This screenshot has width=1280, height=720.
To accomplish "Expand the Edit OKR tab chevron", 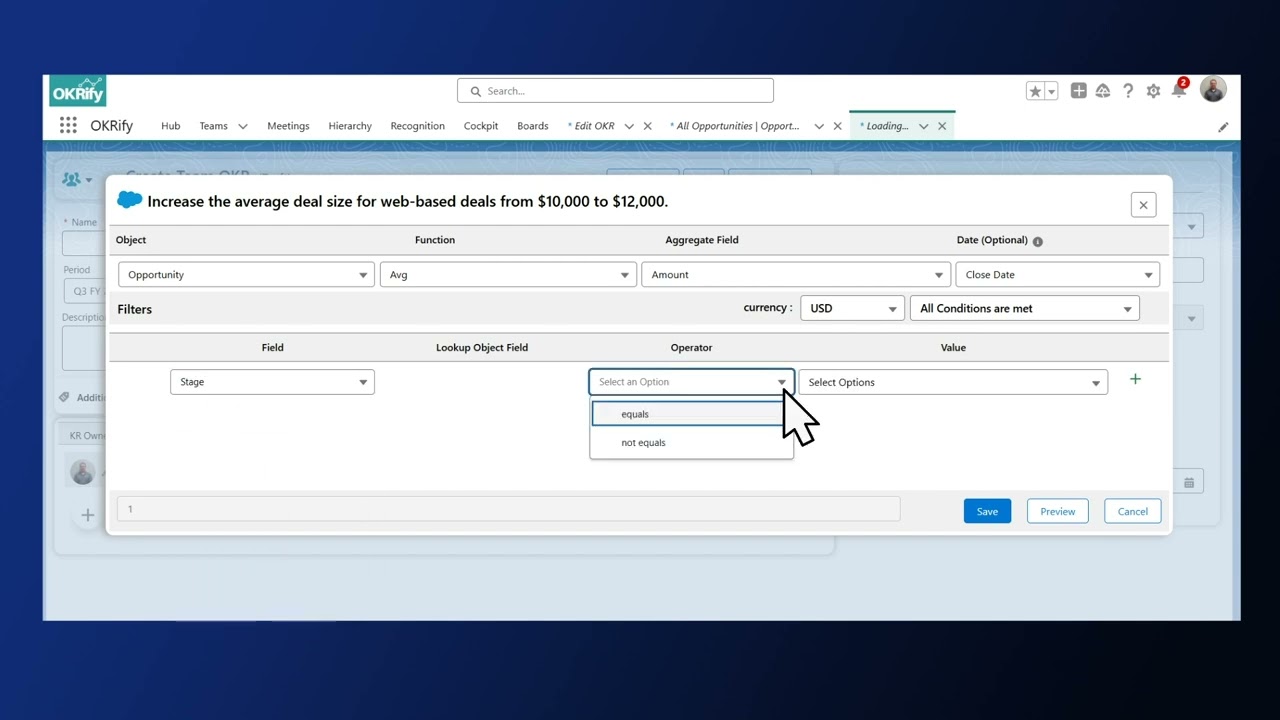I will 629,126.
